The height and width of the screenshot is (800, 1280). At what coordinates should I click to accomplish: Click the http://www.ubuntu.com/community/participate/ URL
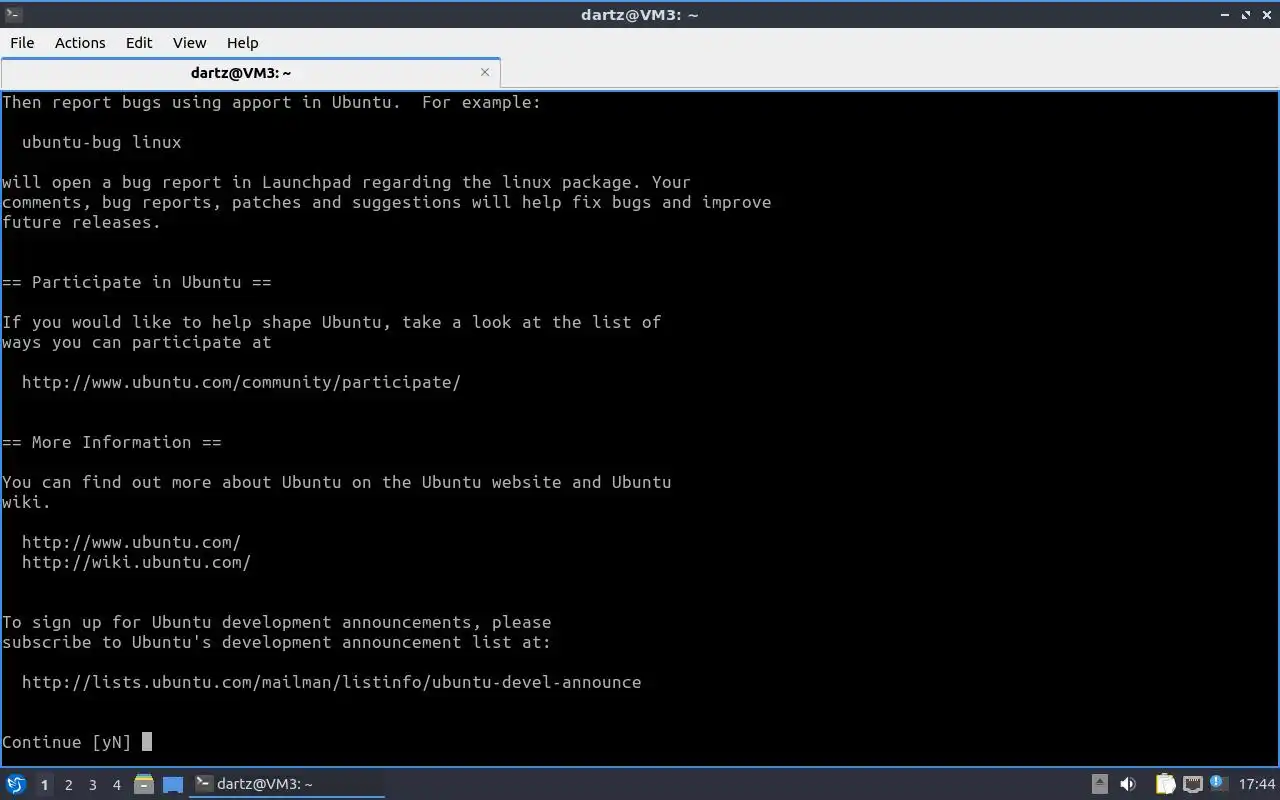pyautogui.click(x=241, y=382)
